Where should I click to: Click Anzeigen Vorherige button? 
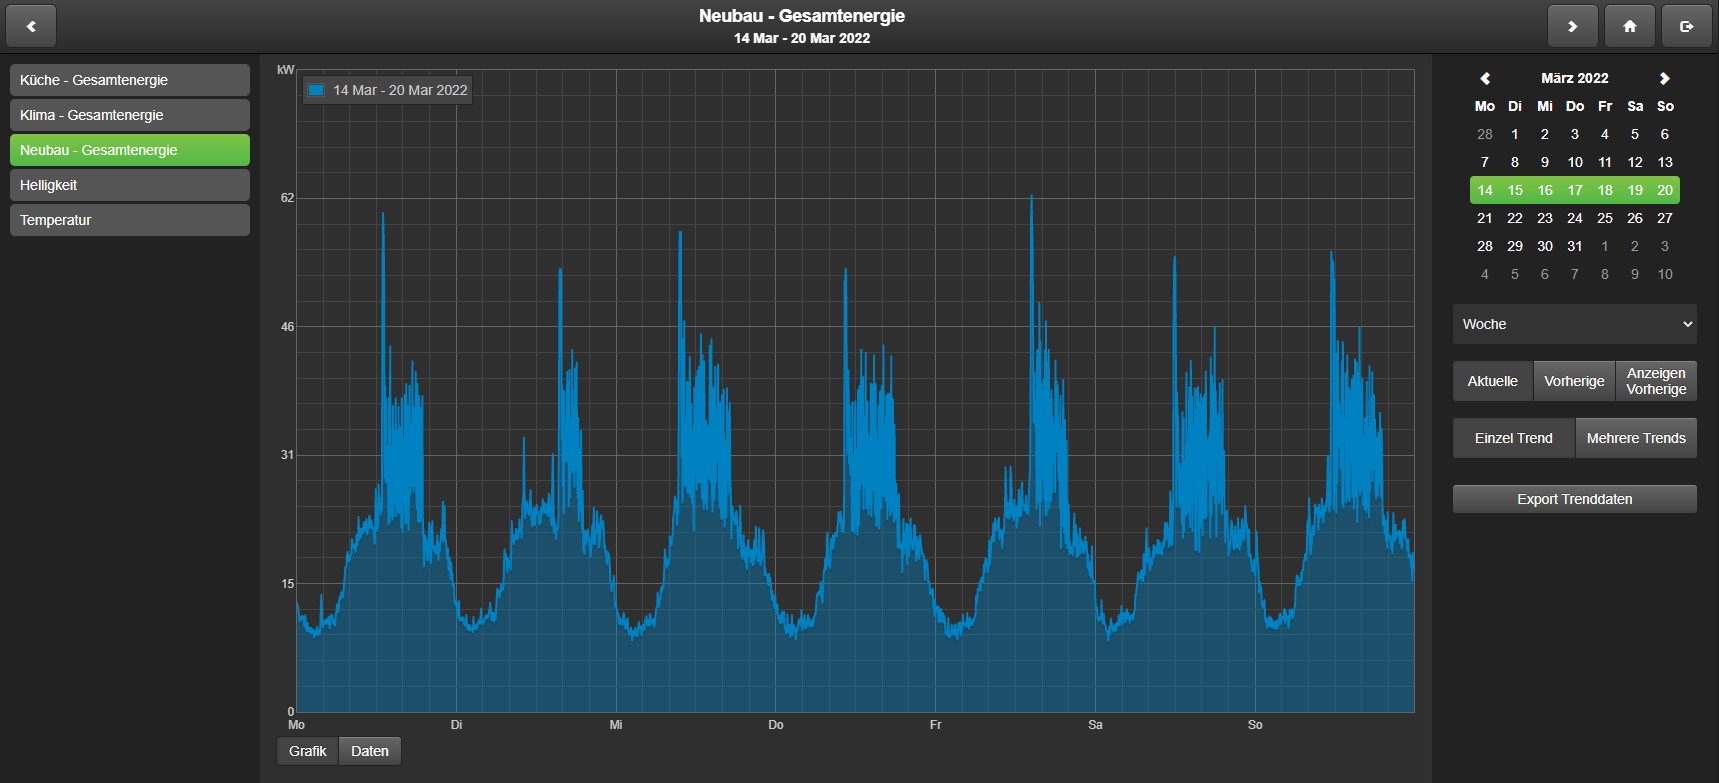click(1656, 381)
